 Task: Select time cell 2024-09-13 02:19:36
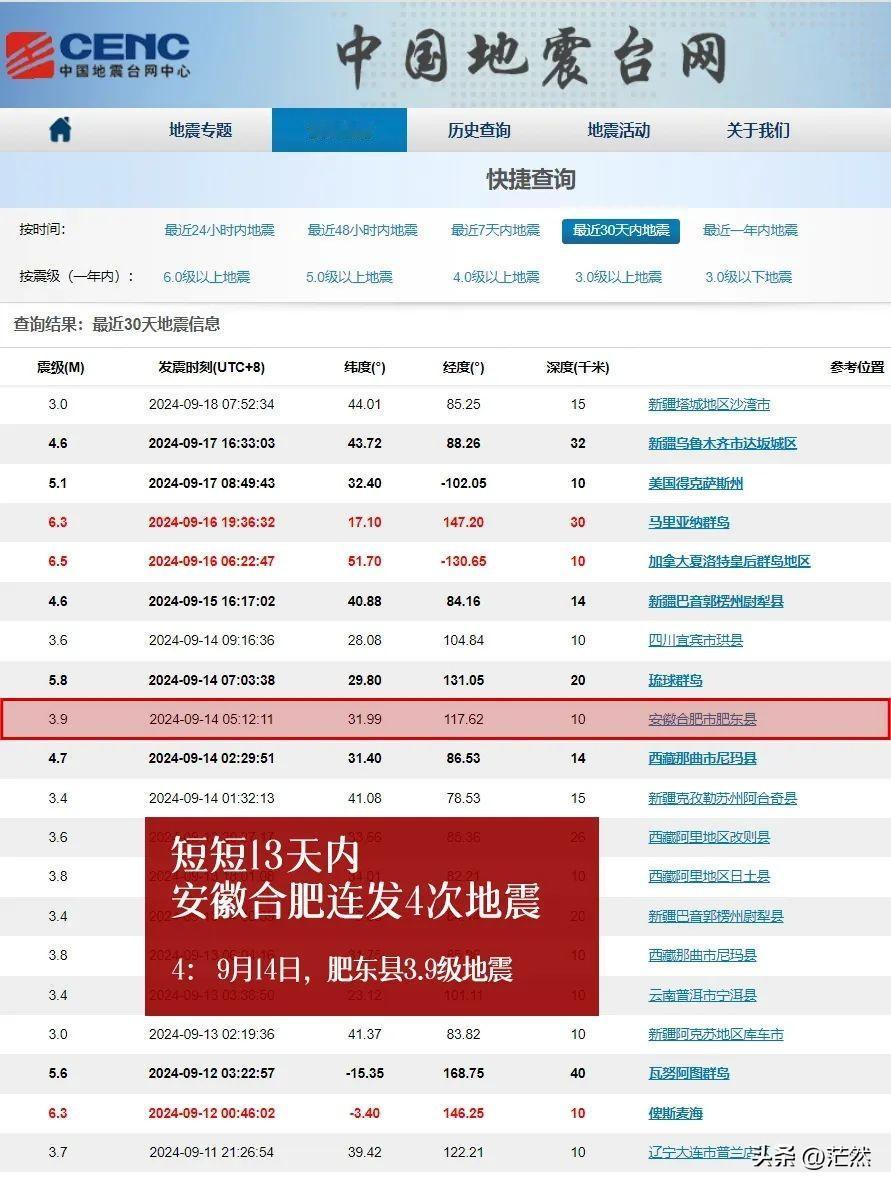(211, 1034)
